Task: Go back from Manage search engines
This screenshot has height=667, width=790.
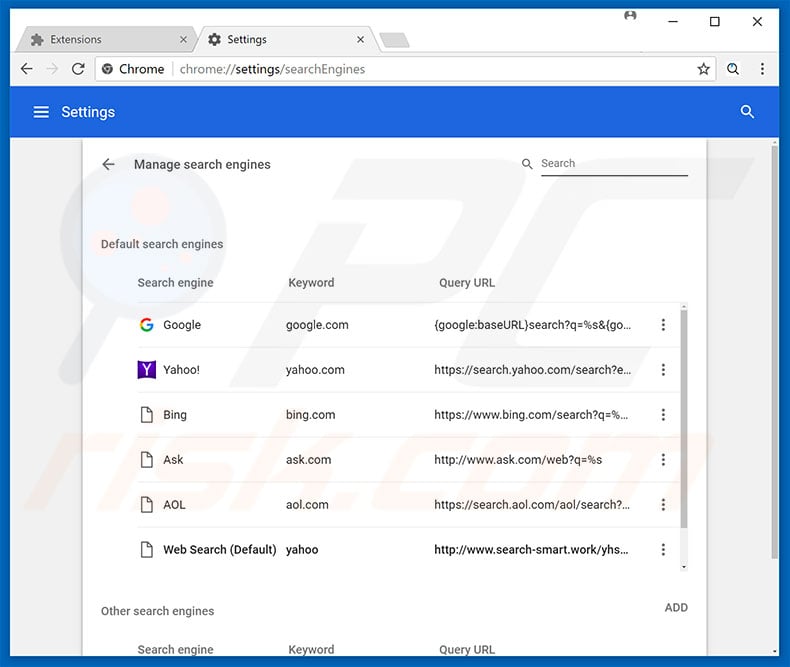Action: point(108,164)
